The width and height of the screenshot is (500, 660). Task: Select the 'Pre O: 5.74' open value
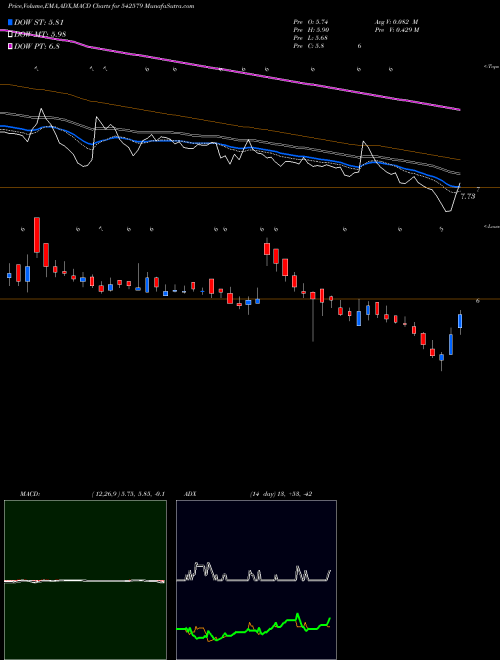(311, 21)
